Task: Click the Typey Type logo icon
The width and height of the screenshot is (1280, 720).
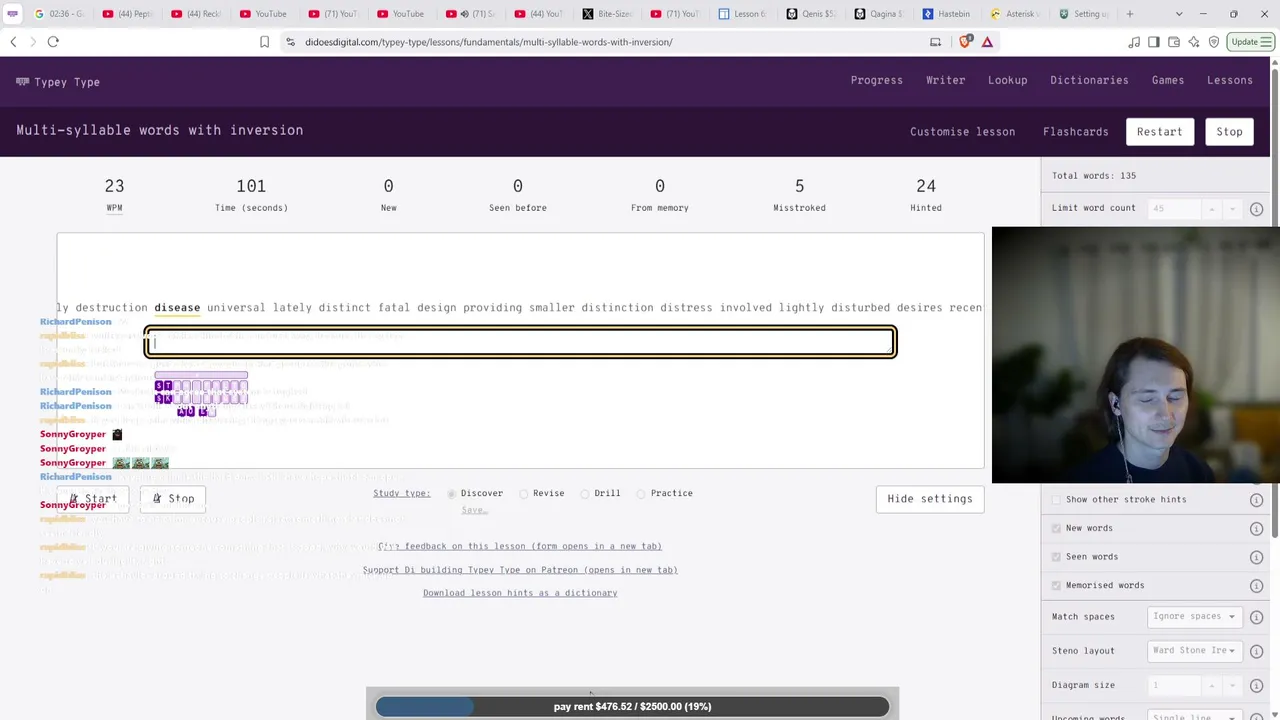Action: pyautogui.click(x=22, y=82)
